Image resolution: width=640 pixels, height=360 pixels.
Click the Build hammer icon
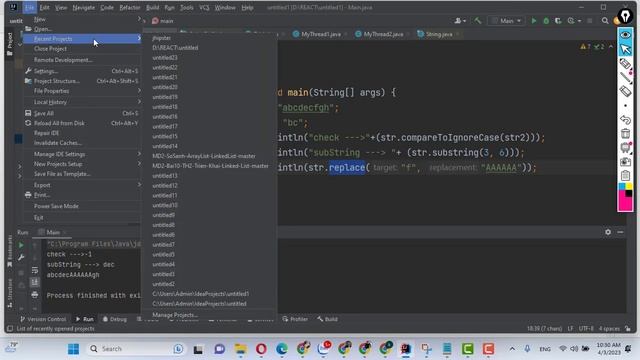[477, 20]
